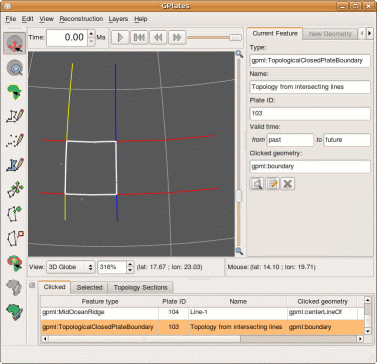Reset animation to start time

[x=139, y=37]
